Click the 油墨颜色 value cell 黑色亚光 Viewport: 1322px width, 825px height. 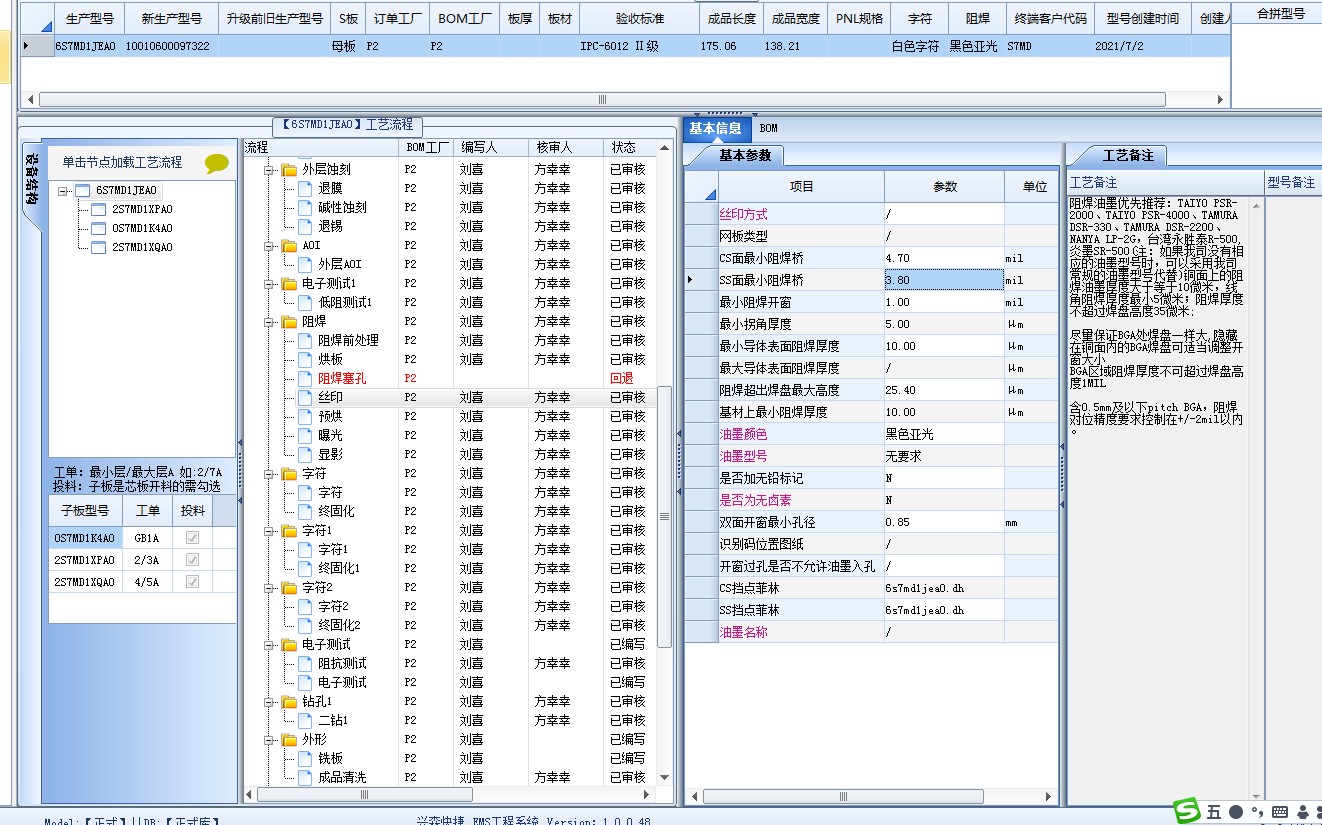pos(944,434)
